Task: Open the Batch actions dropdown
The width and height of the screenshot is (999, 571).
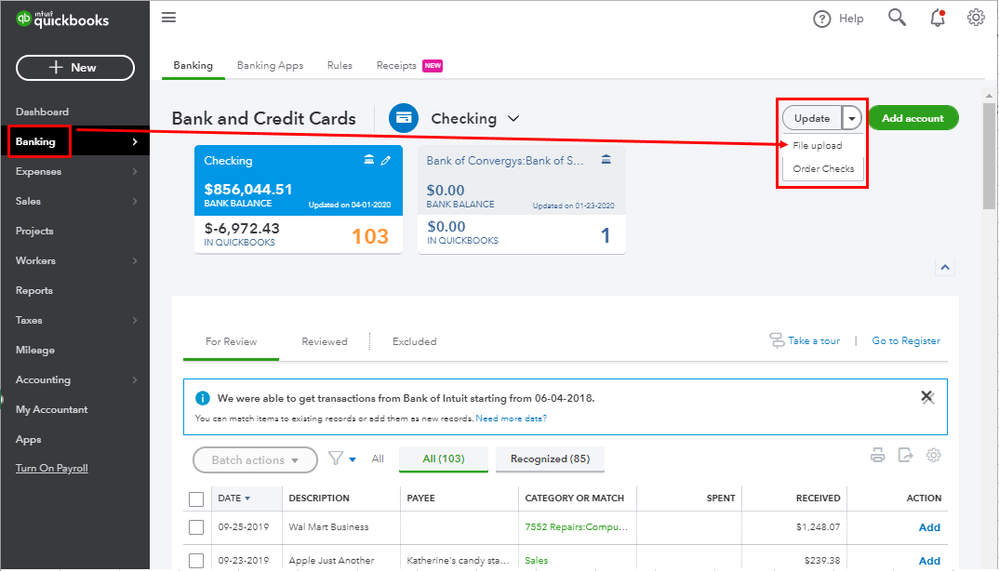Action: [x=255, y=460]
